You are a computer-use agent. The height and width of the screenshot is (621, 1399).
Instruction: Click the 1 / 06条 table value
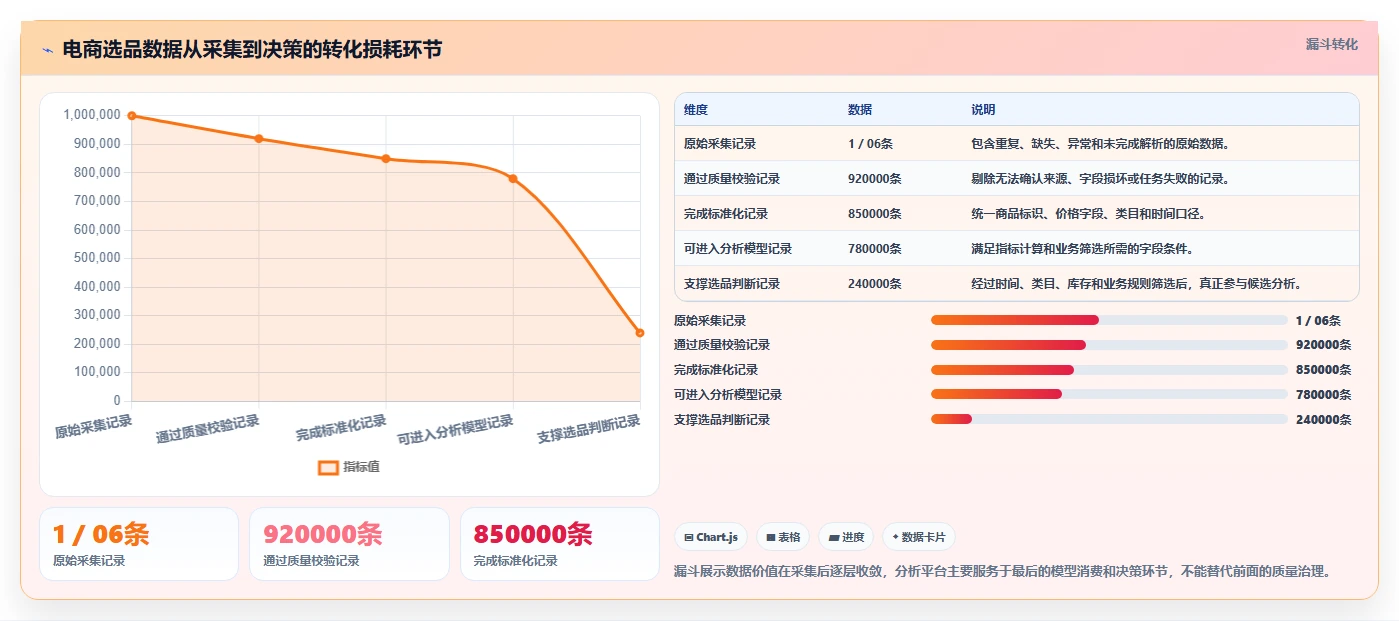tap(870, 144)
